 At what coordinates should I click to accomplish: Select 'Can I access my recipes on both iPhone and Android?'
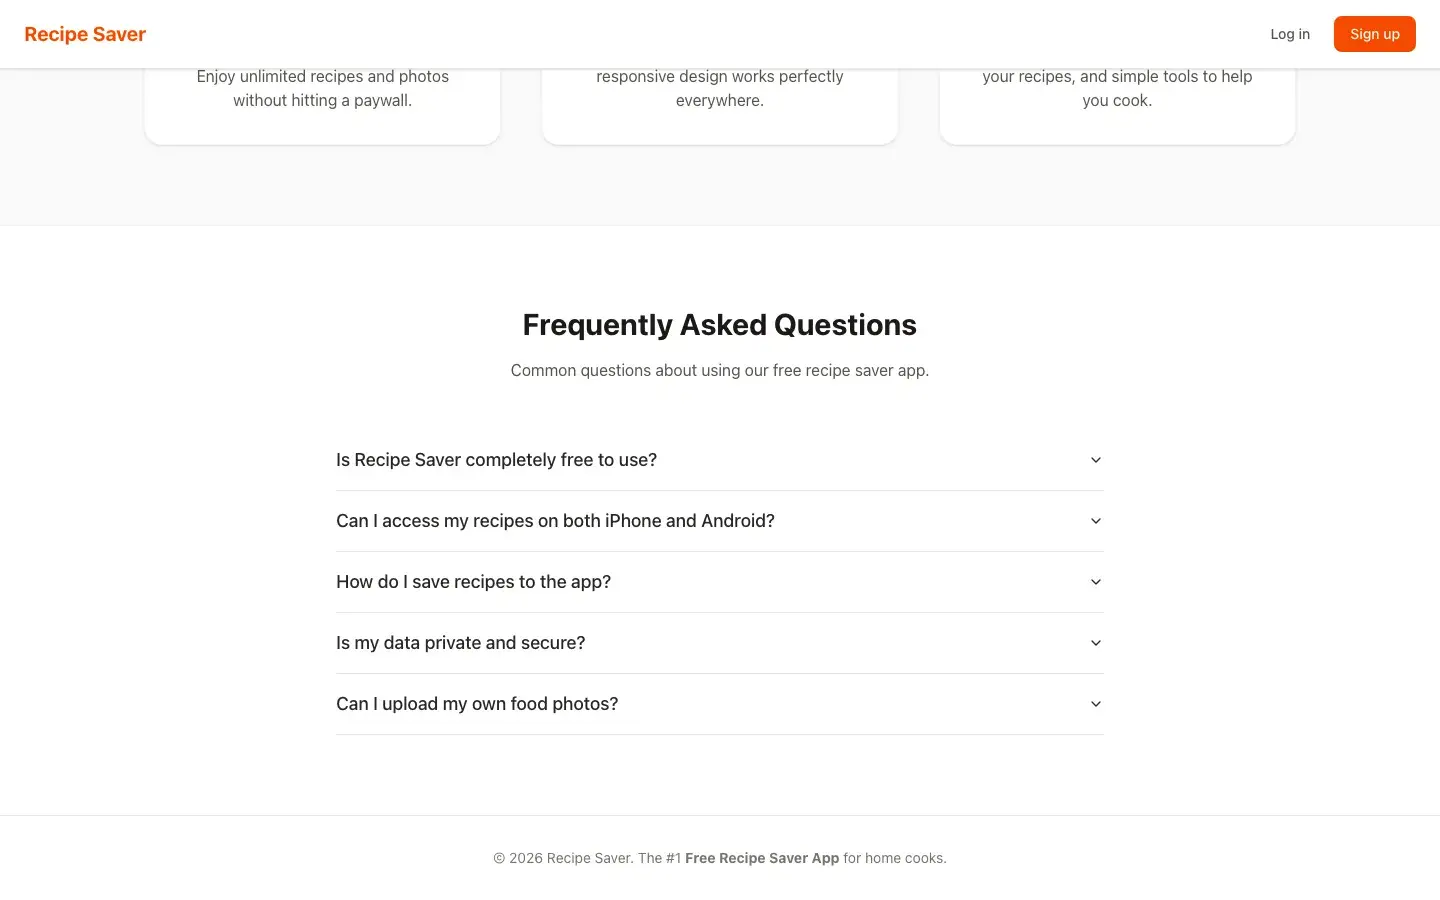[x=555, y=520]
